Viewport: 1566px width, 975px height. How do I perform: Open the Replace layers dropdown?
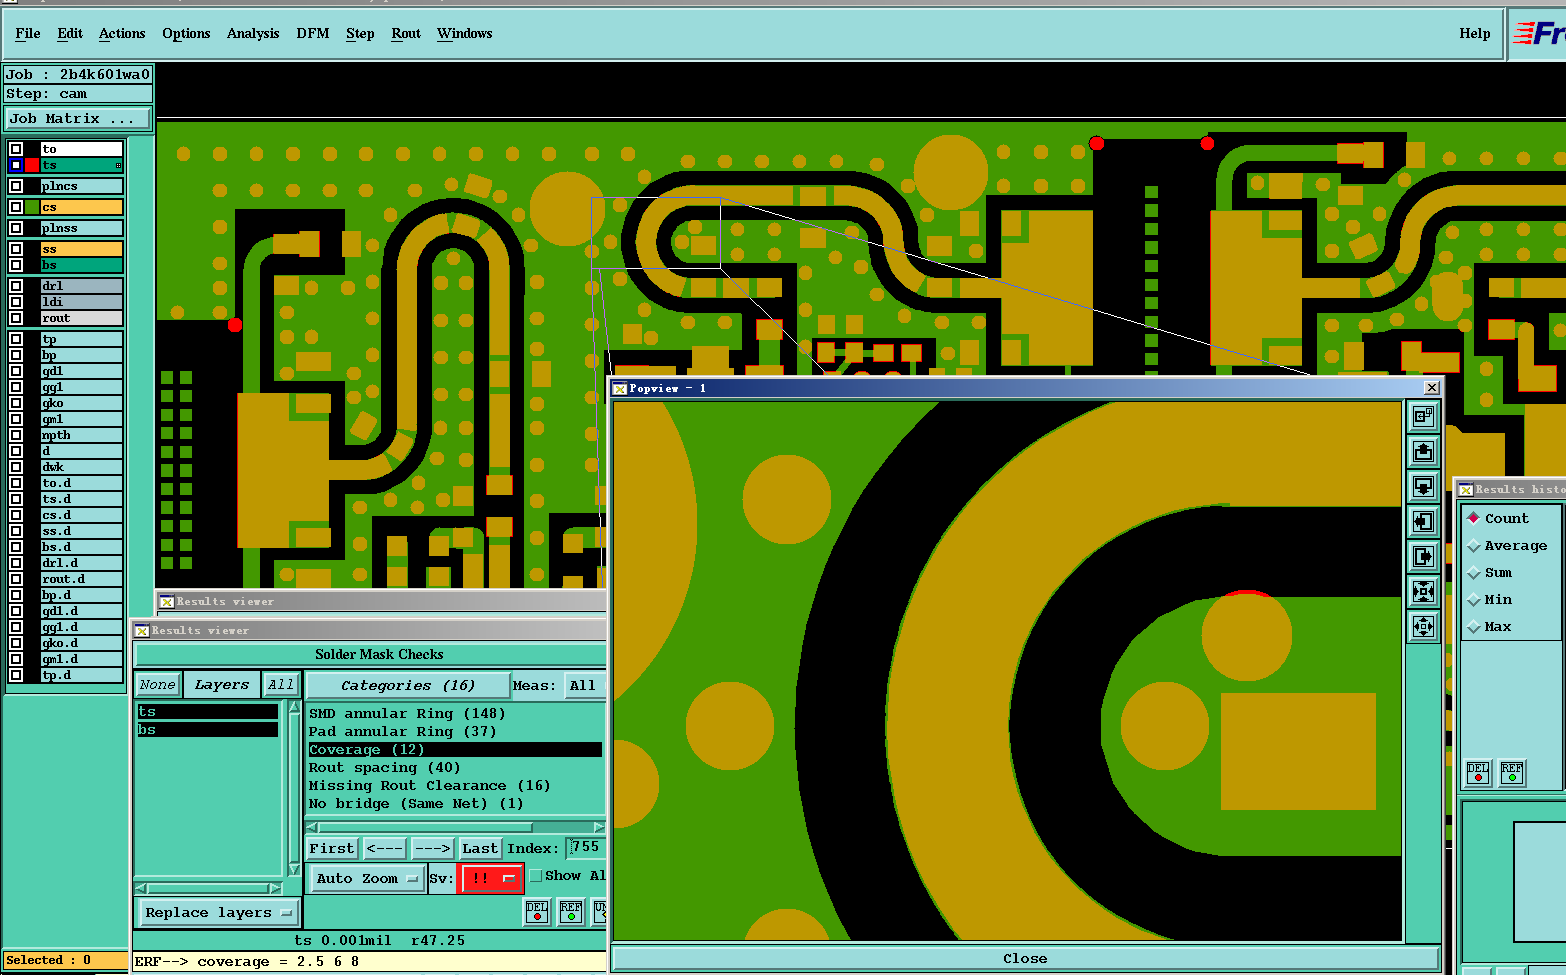tap(218, 912)
